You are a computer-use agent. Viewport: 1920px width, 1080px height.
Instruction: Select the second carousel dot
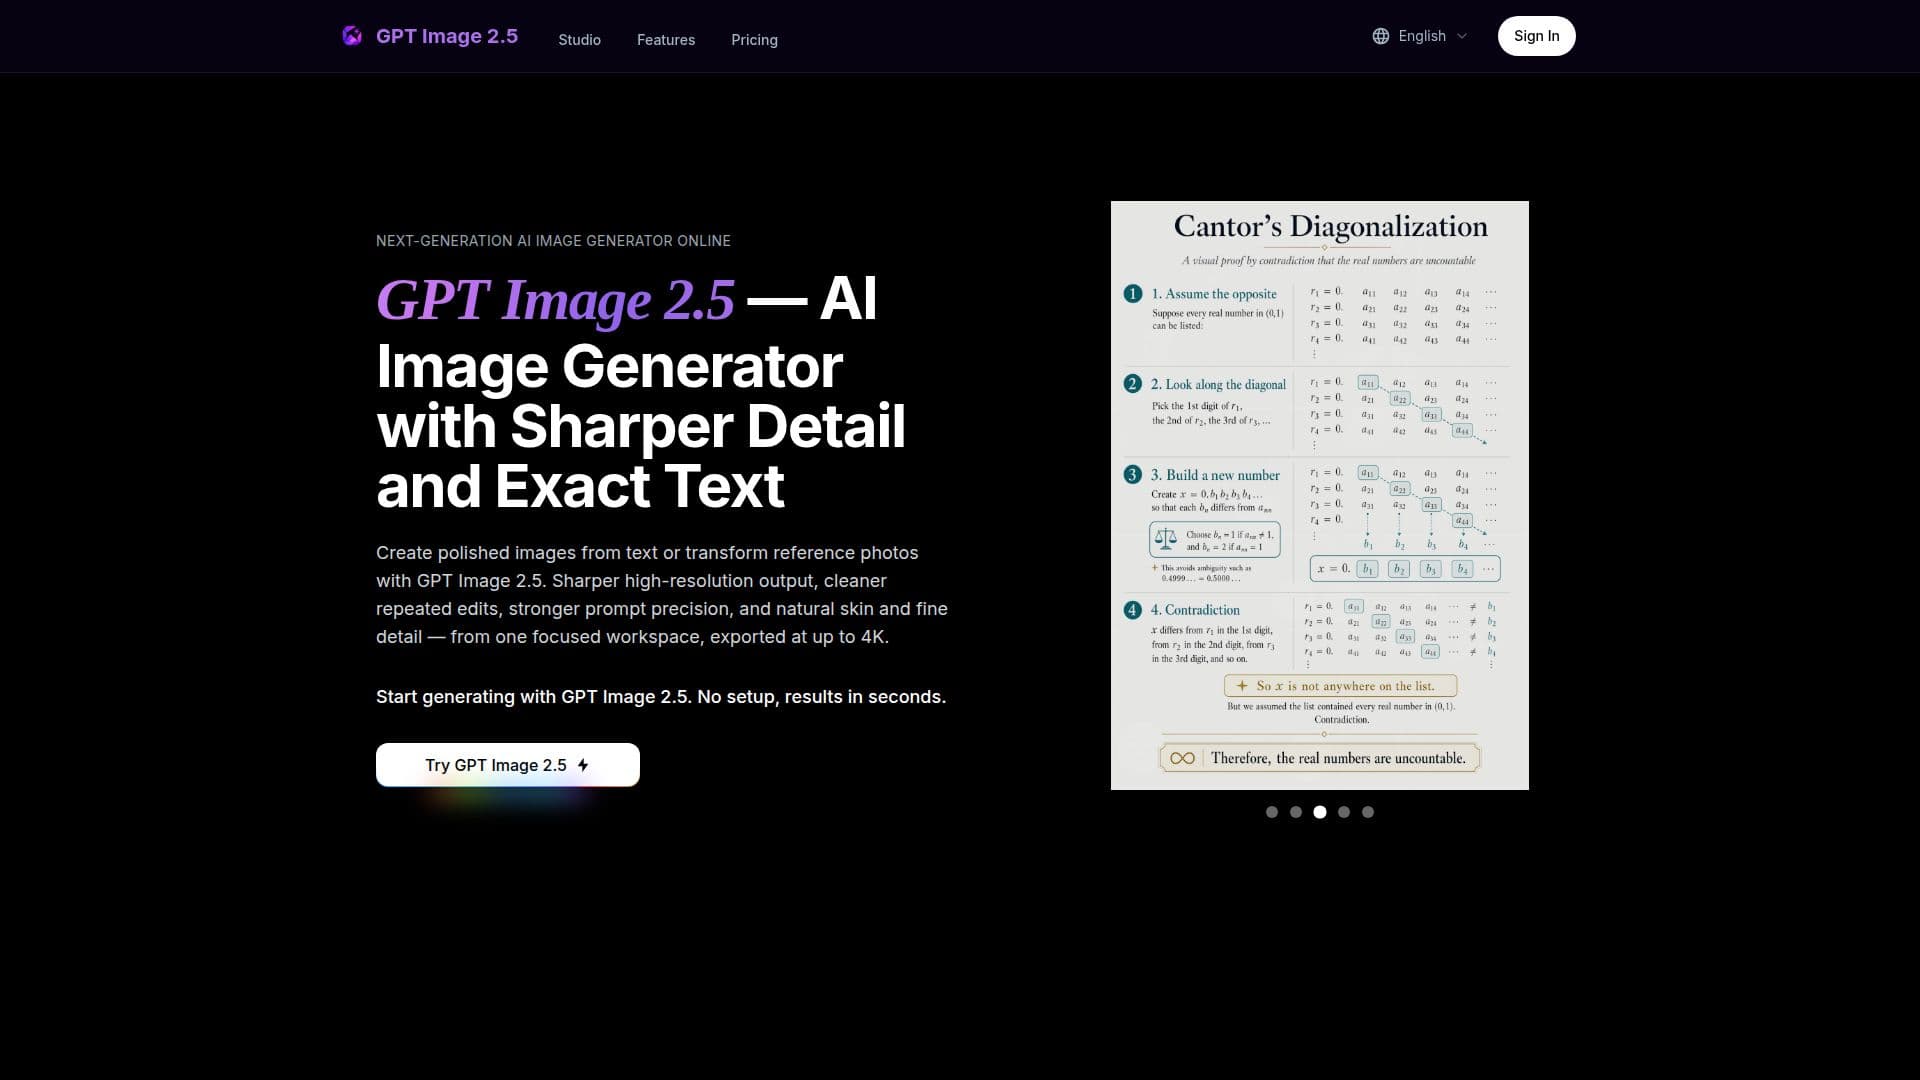point(1296,812)
